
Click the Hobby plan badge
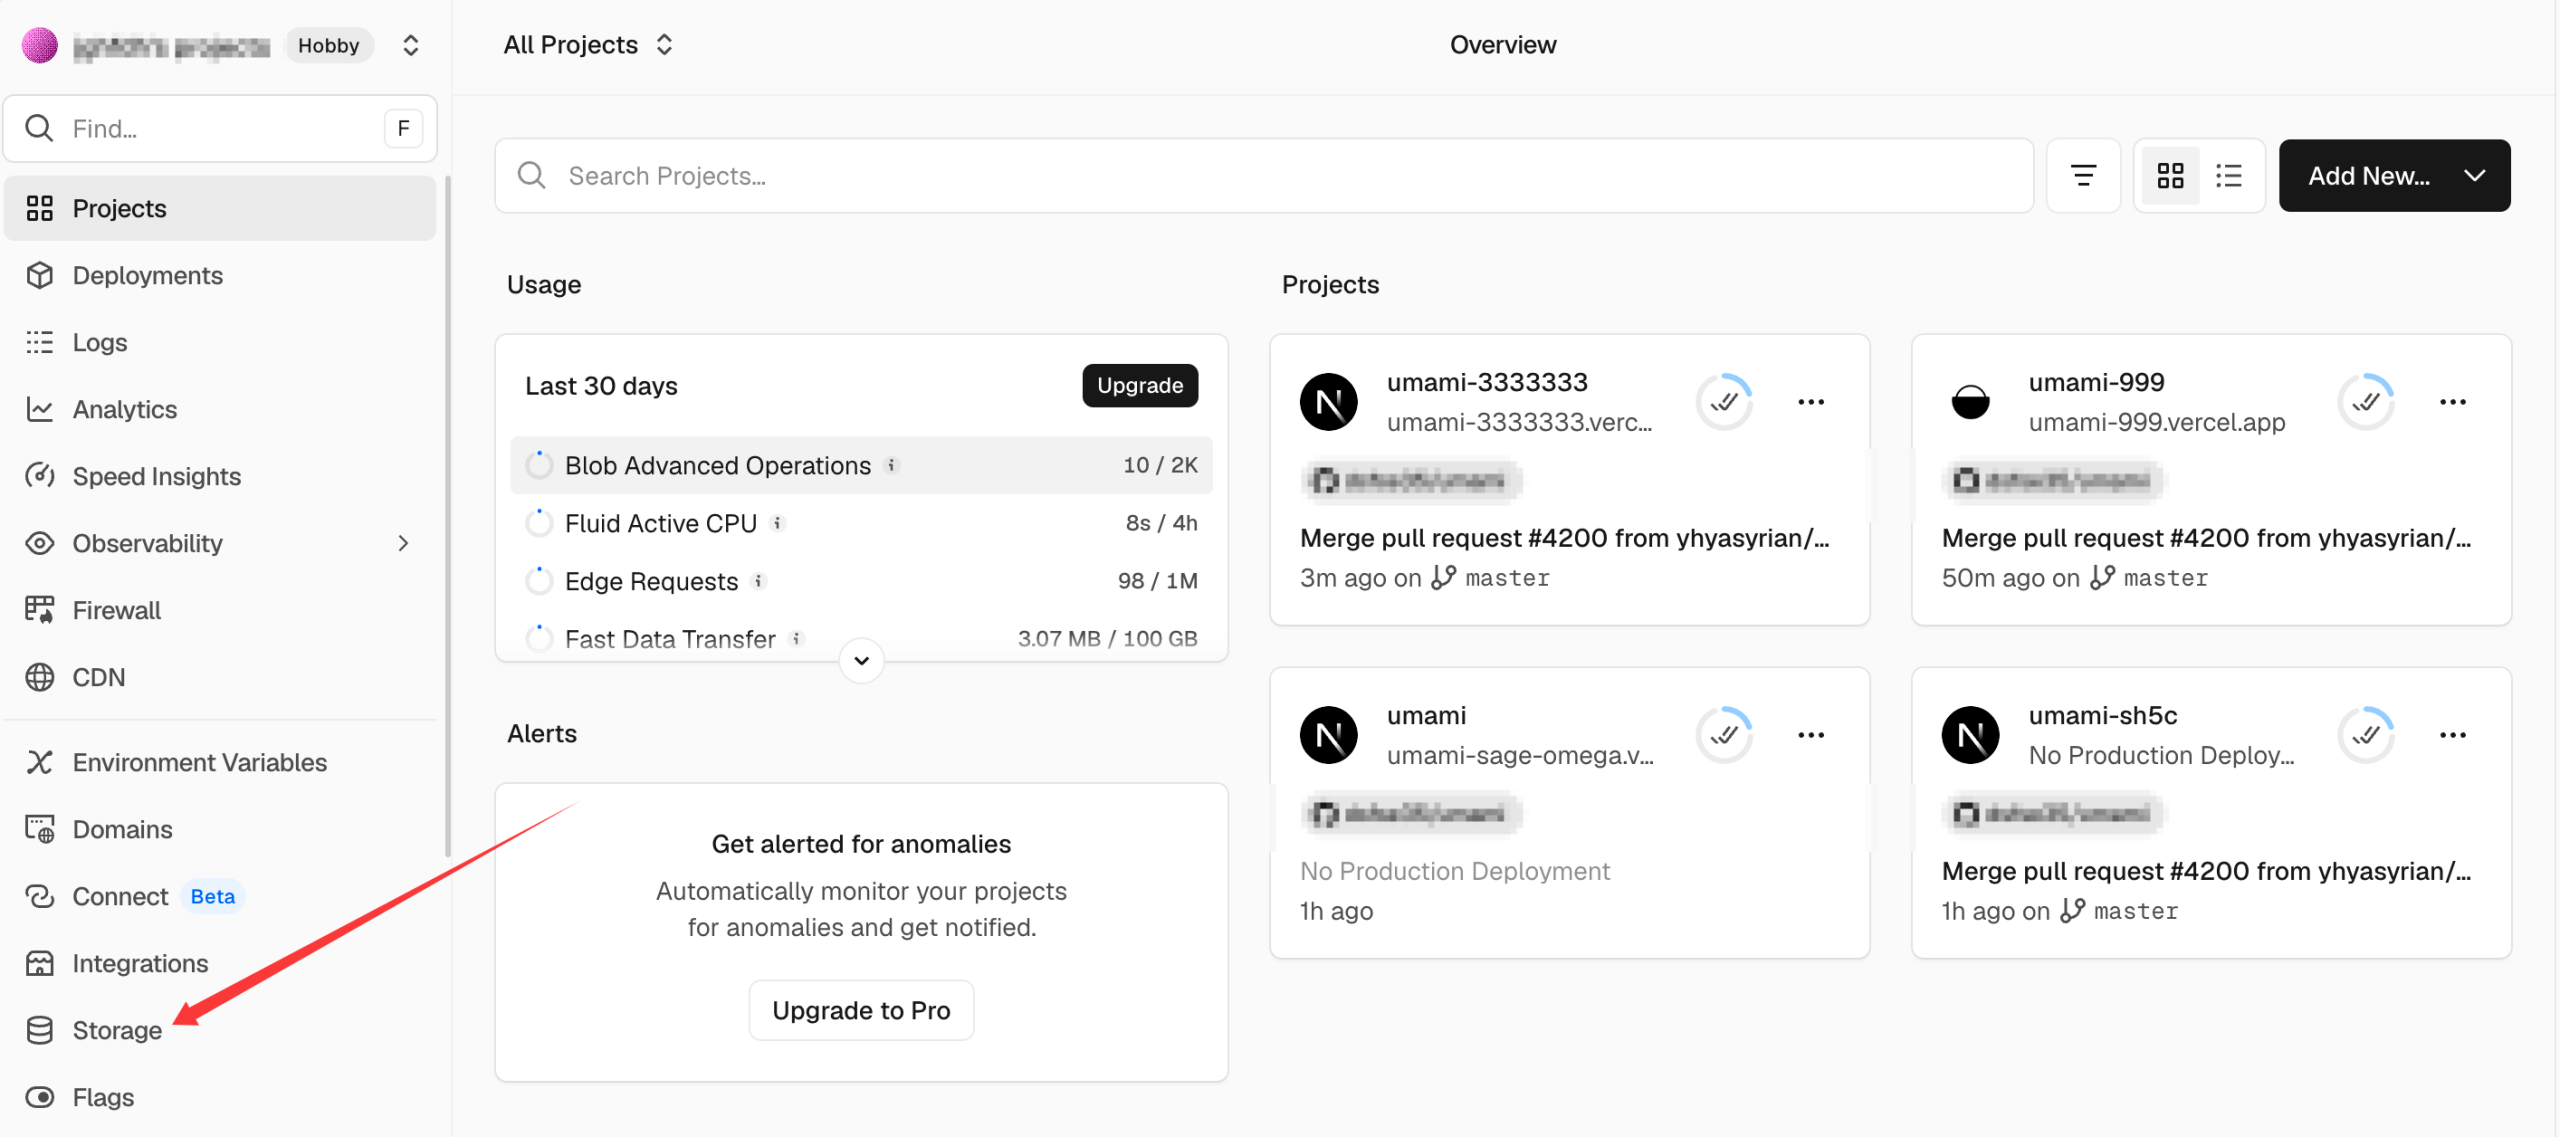tap(329, 45)
